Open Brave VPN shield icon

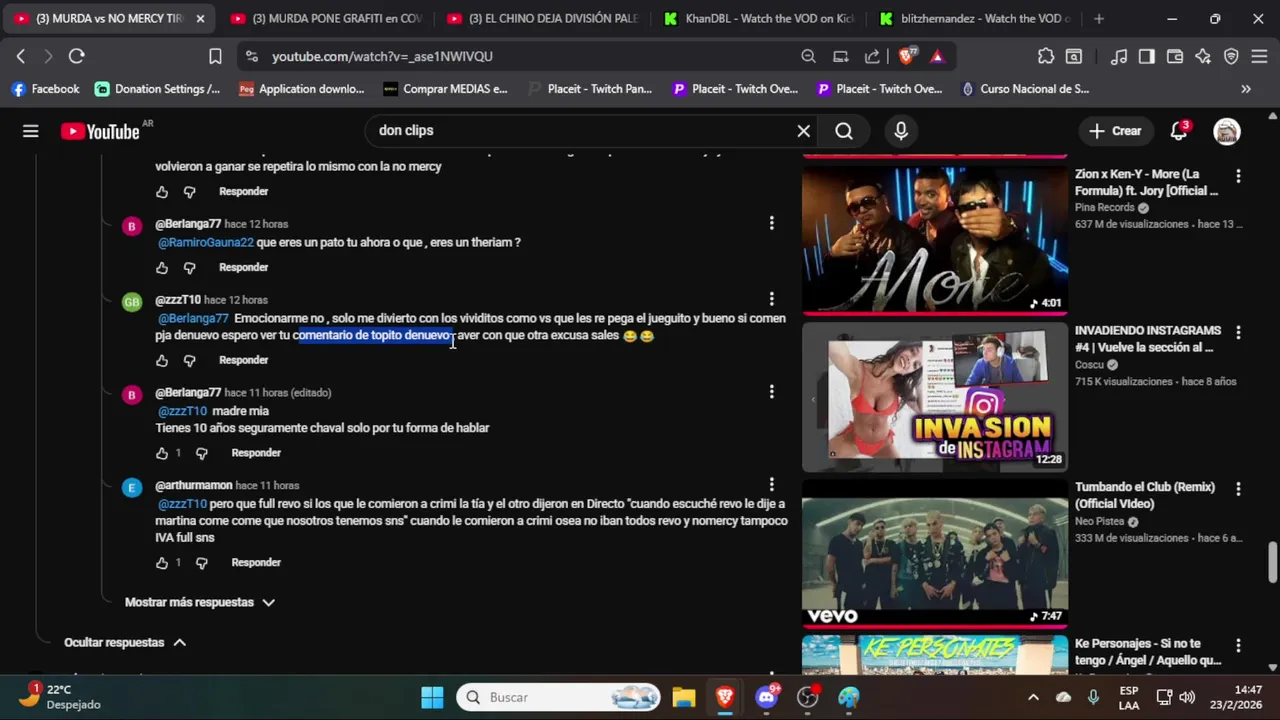click(1231, 56)
